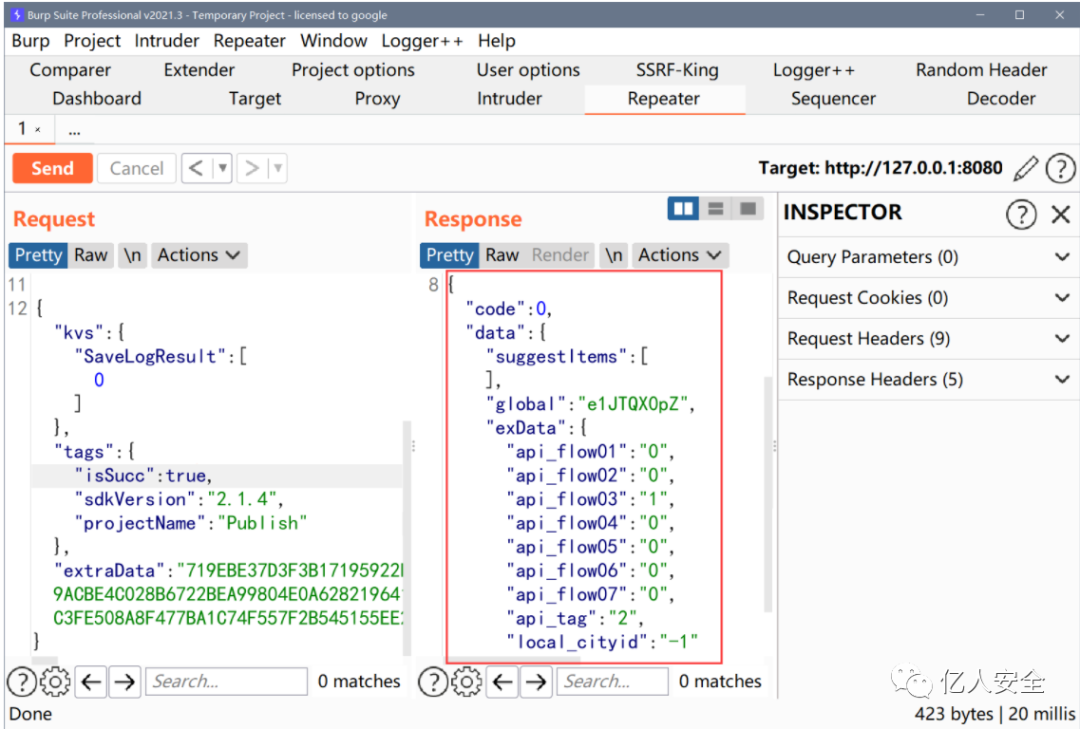Open the Extender tab

pos(199,70)
